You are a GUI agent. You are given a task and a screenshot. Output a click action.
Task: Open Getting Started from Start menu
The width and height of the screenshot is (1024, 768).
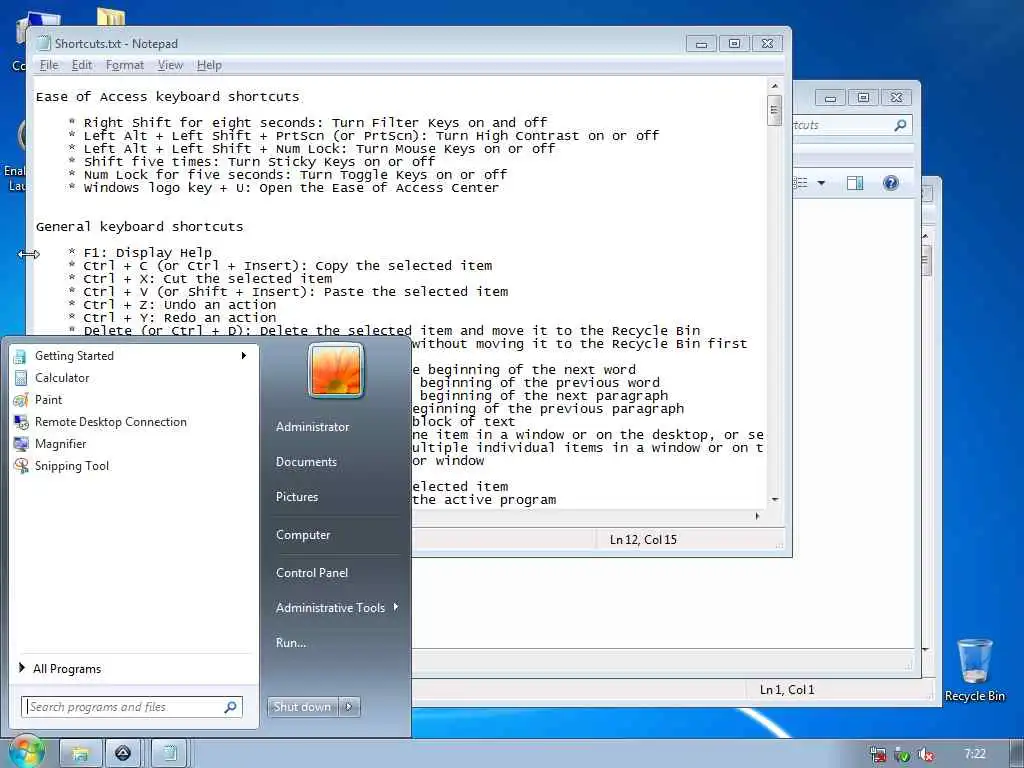(74, 356)
